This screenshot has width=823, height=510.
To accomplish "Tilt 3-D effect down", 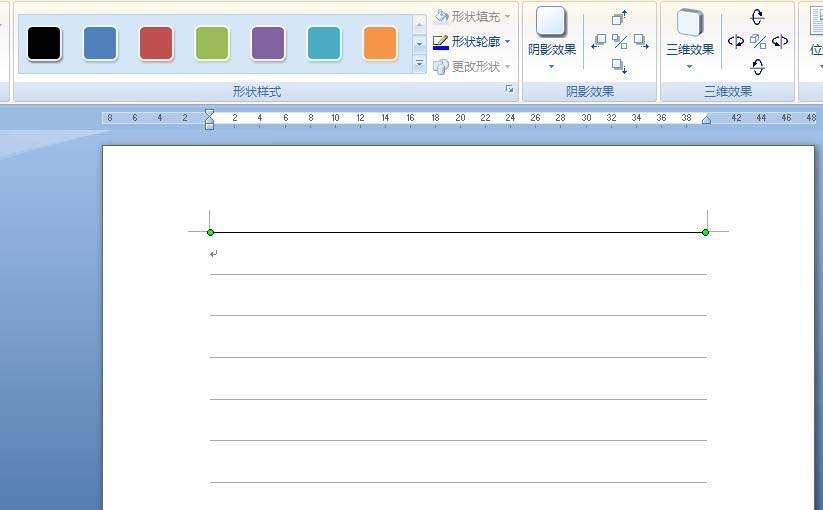I will coord(757,66).
